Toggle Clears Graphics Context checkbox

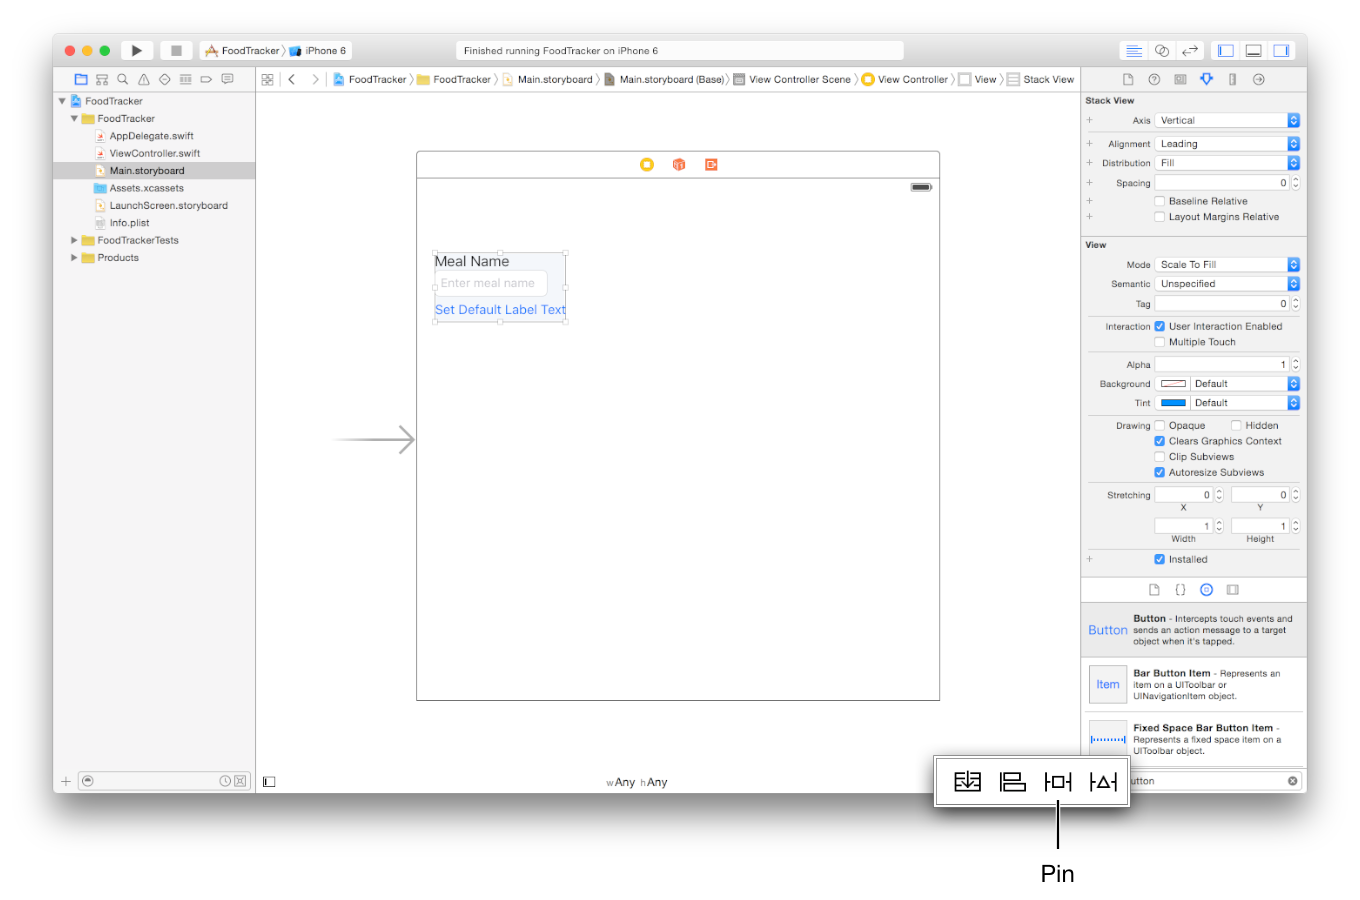point(1160,441)
